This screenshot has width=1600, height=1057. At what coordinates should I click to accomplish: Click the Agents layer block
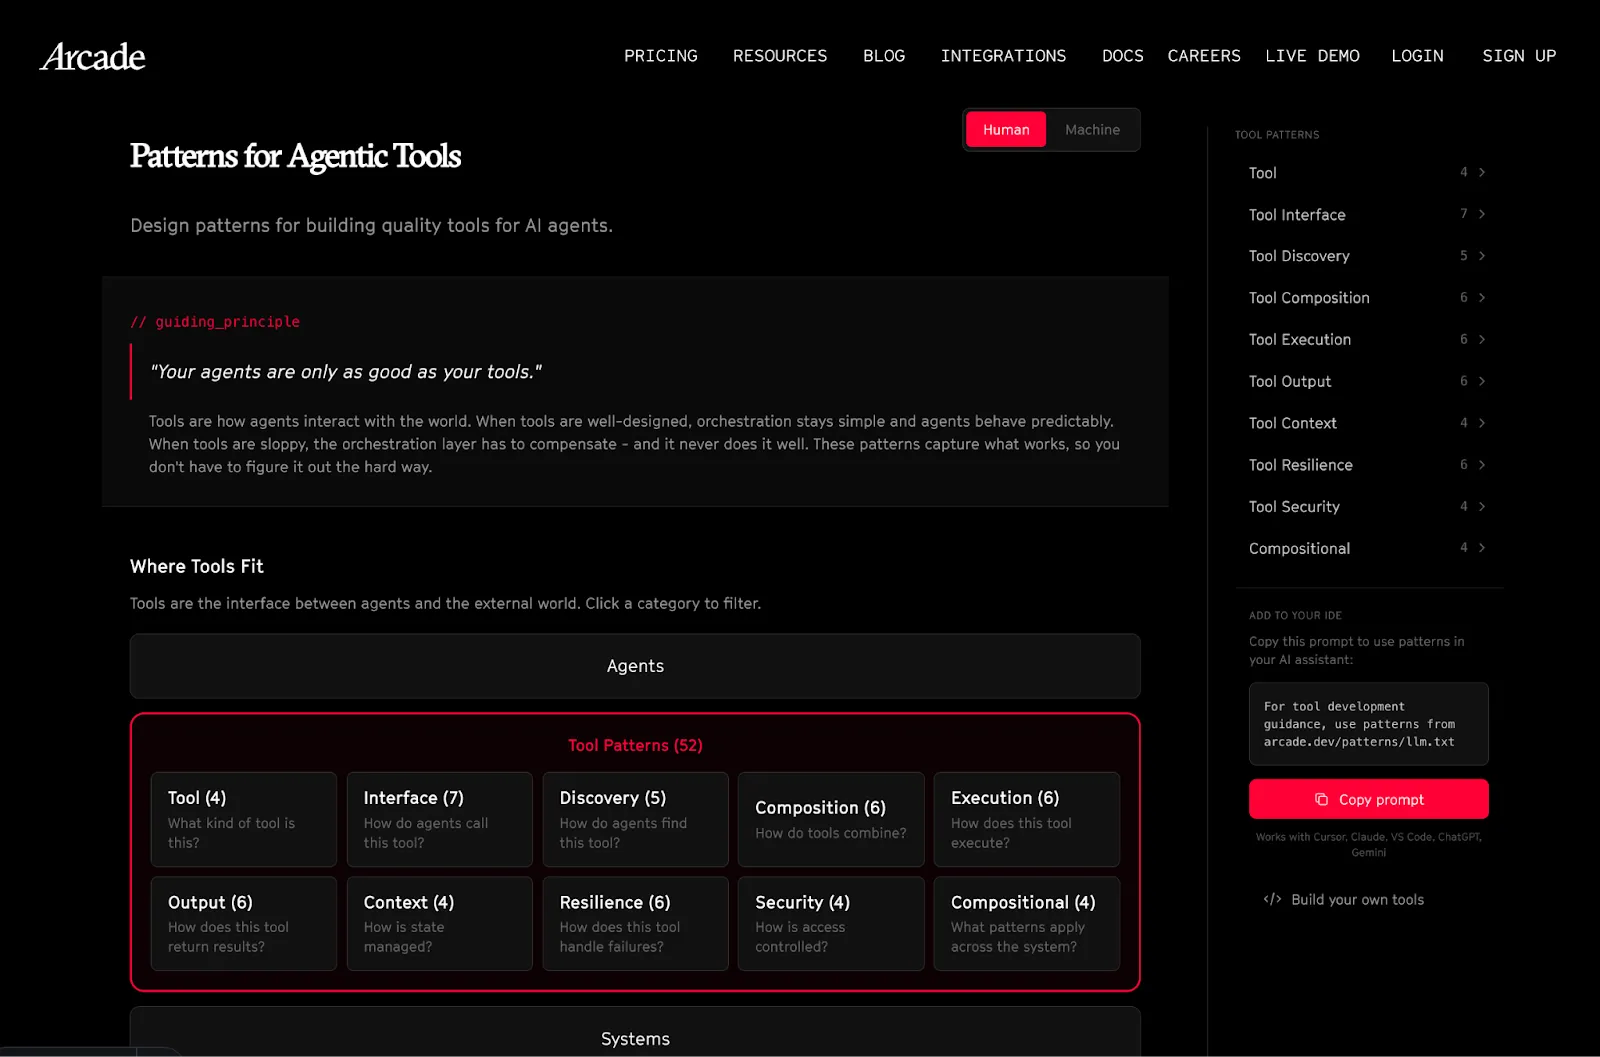click(635, 666)
